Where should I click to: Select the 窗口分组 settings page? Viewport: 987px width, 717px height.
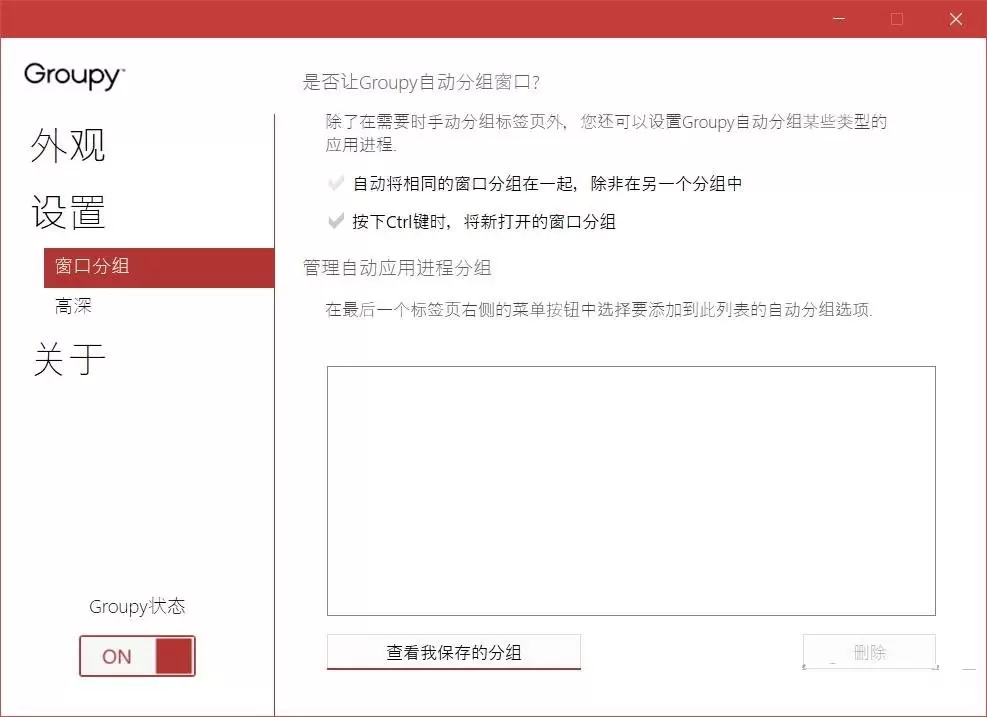pos(159,268)
